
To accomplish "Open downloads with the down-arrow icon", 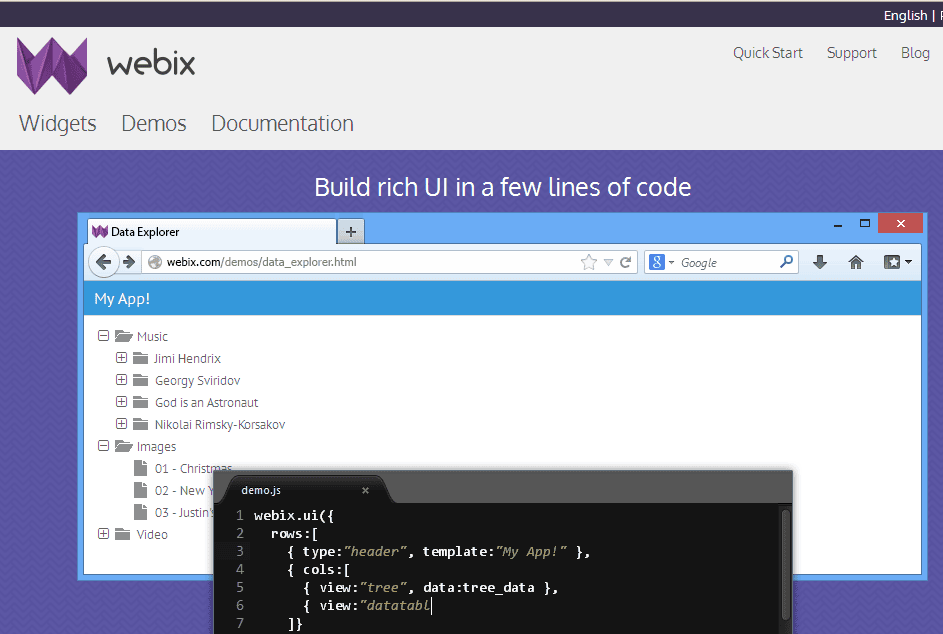I will tap(820, 262).
